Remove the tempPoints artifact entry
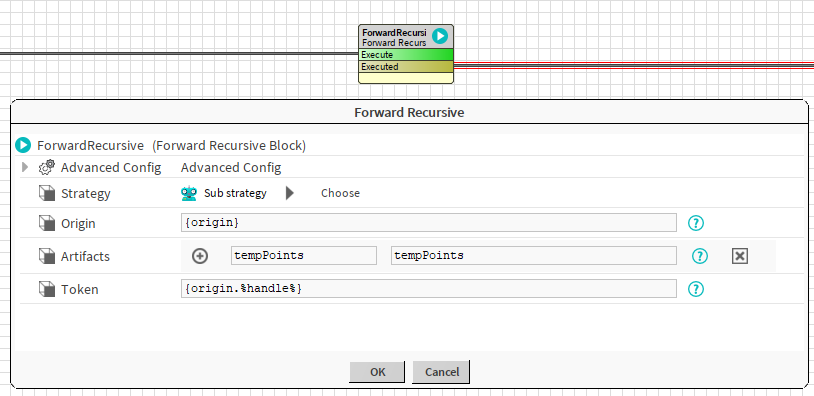The width and height of the screenshot is (814, 396). 740,256
